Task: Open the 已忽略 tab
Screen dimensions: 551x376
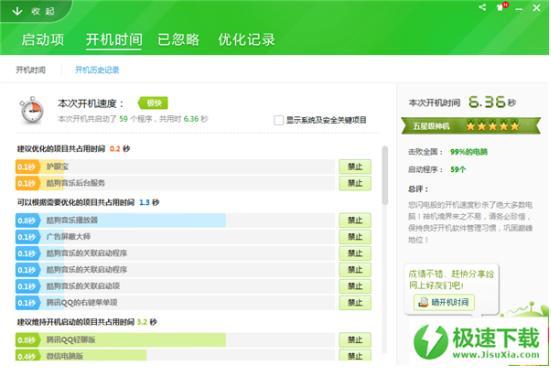Action: pos(179,39)
